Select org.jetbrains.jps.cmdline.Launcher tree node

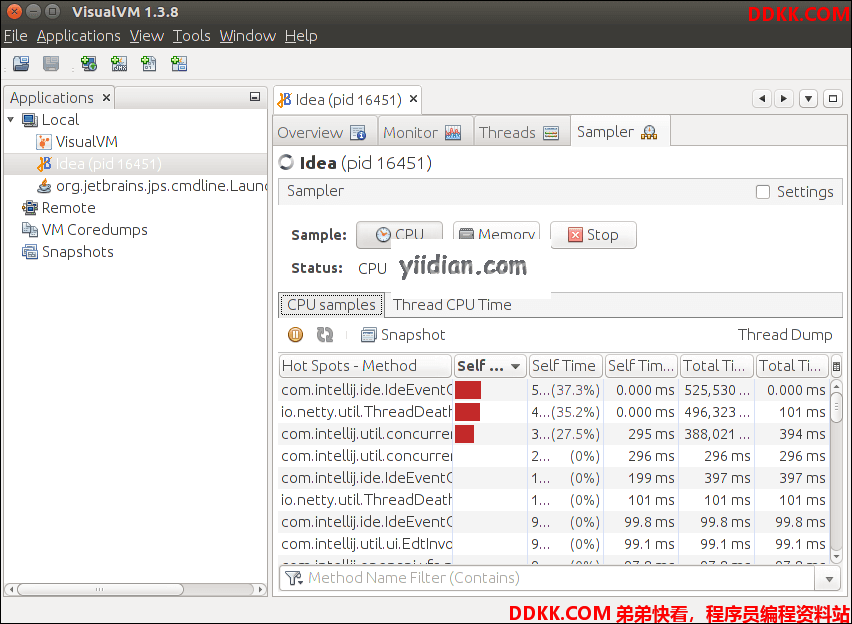tap(152, 186)
